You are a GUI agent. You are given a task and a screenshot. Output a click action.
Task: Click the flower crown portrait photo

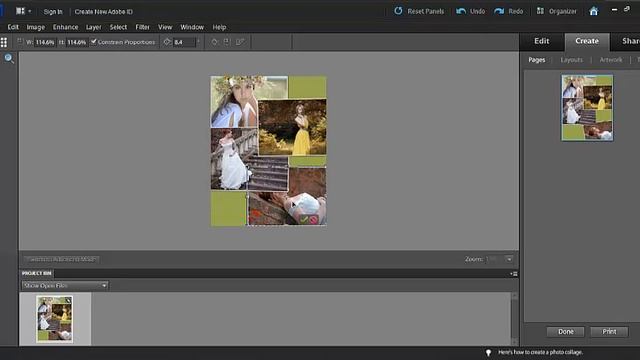[235, 102]
